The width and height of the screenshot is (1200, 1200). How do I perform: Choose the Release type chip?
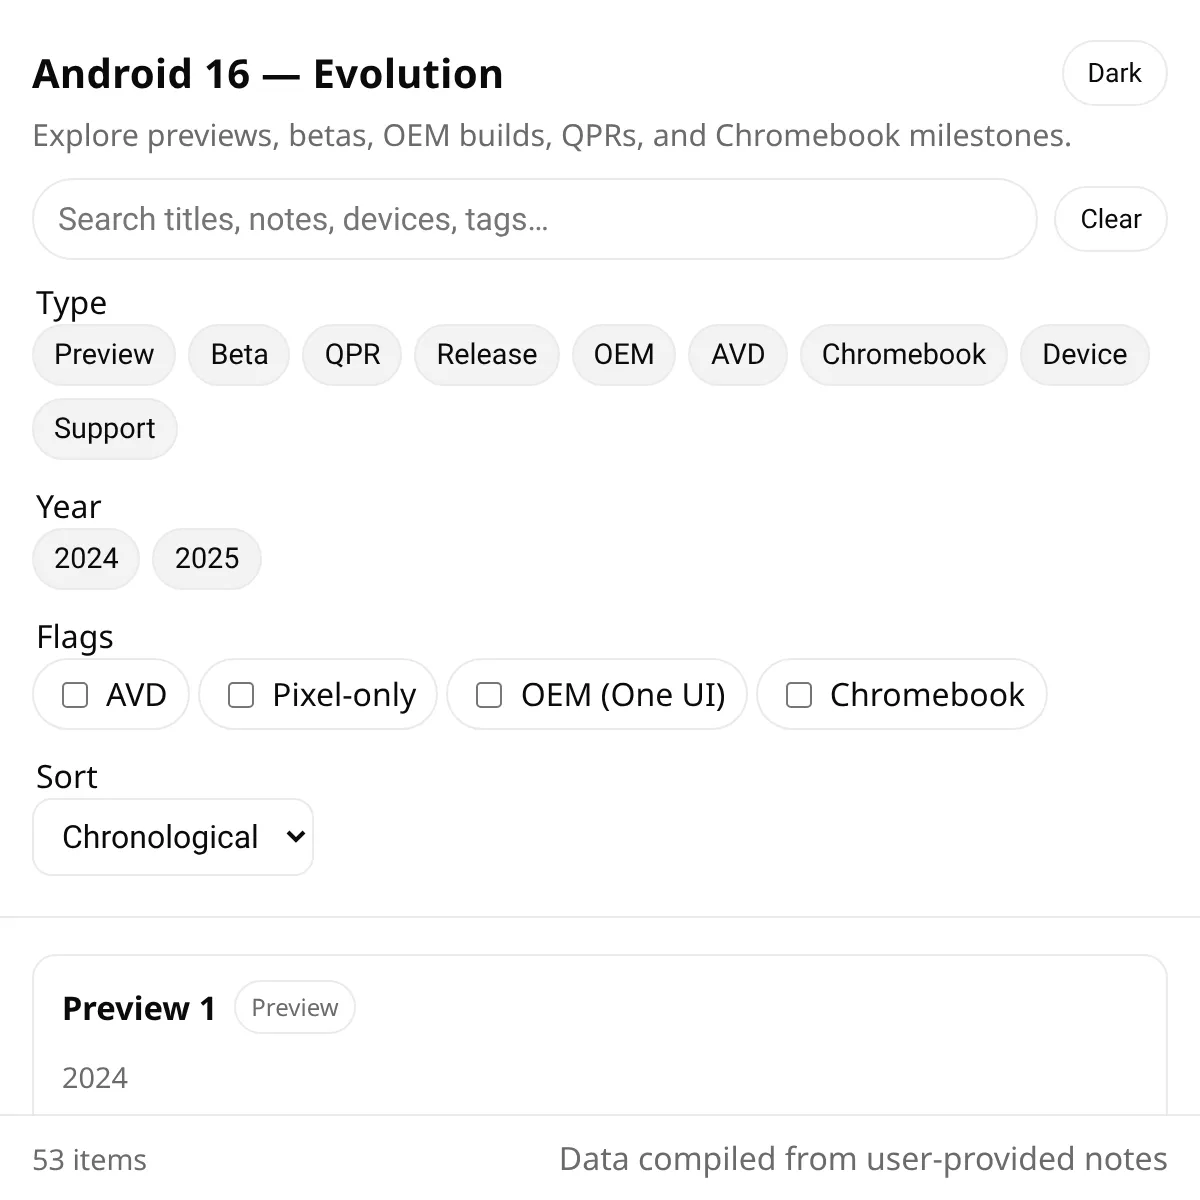(487, 354)
